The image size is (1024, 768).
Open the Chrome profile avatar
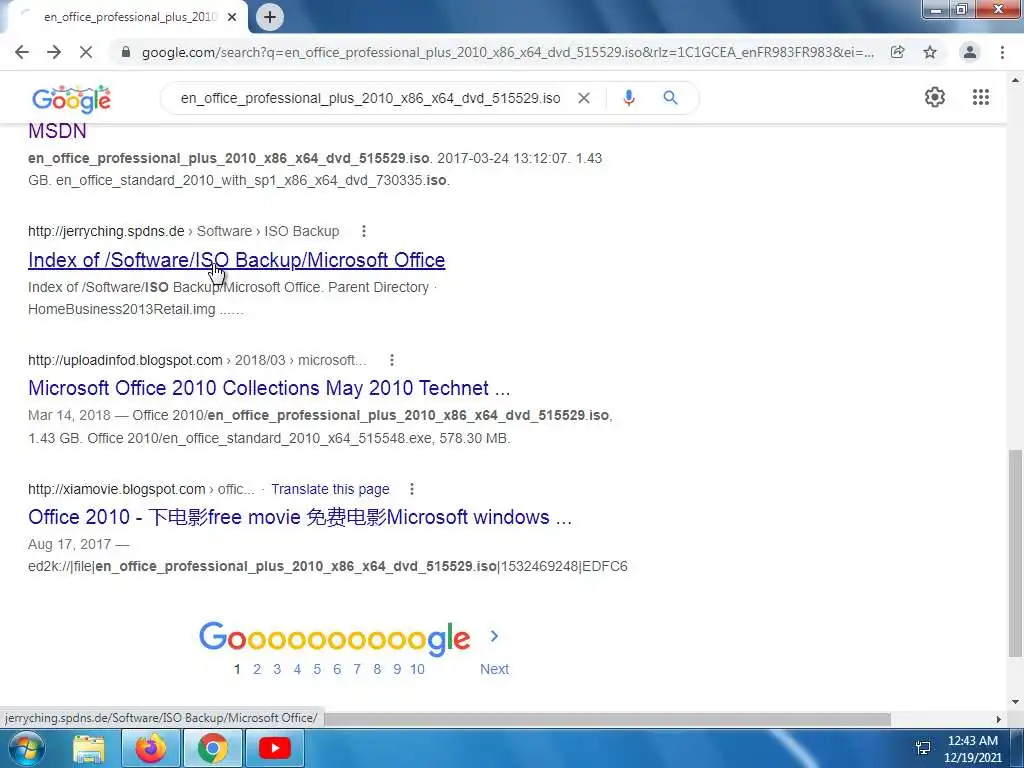click(x=970, y=52)
